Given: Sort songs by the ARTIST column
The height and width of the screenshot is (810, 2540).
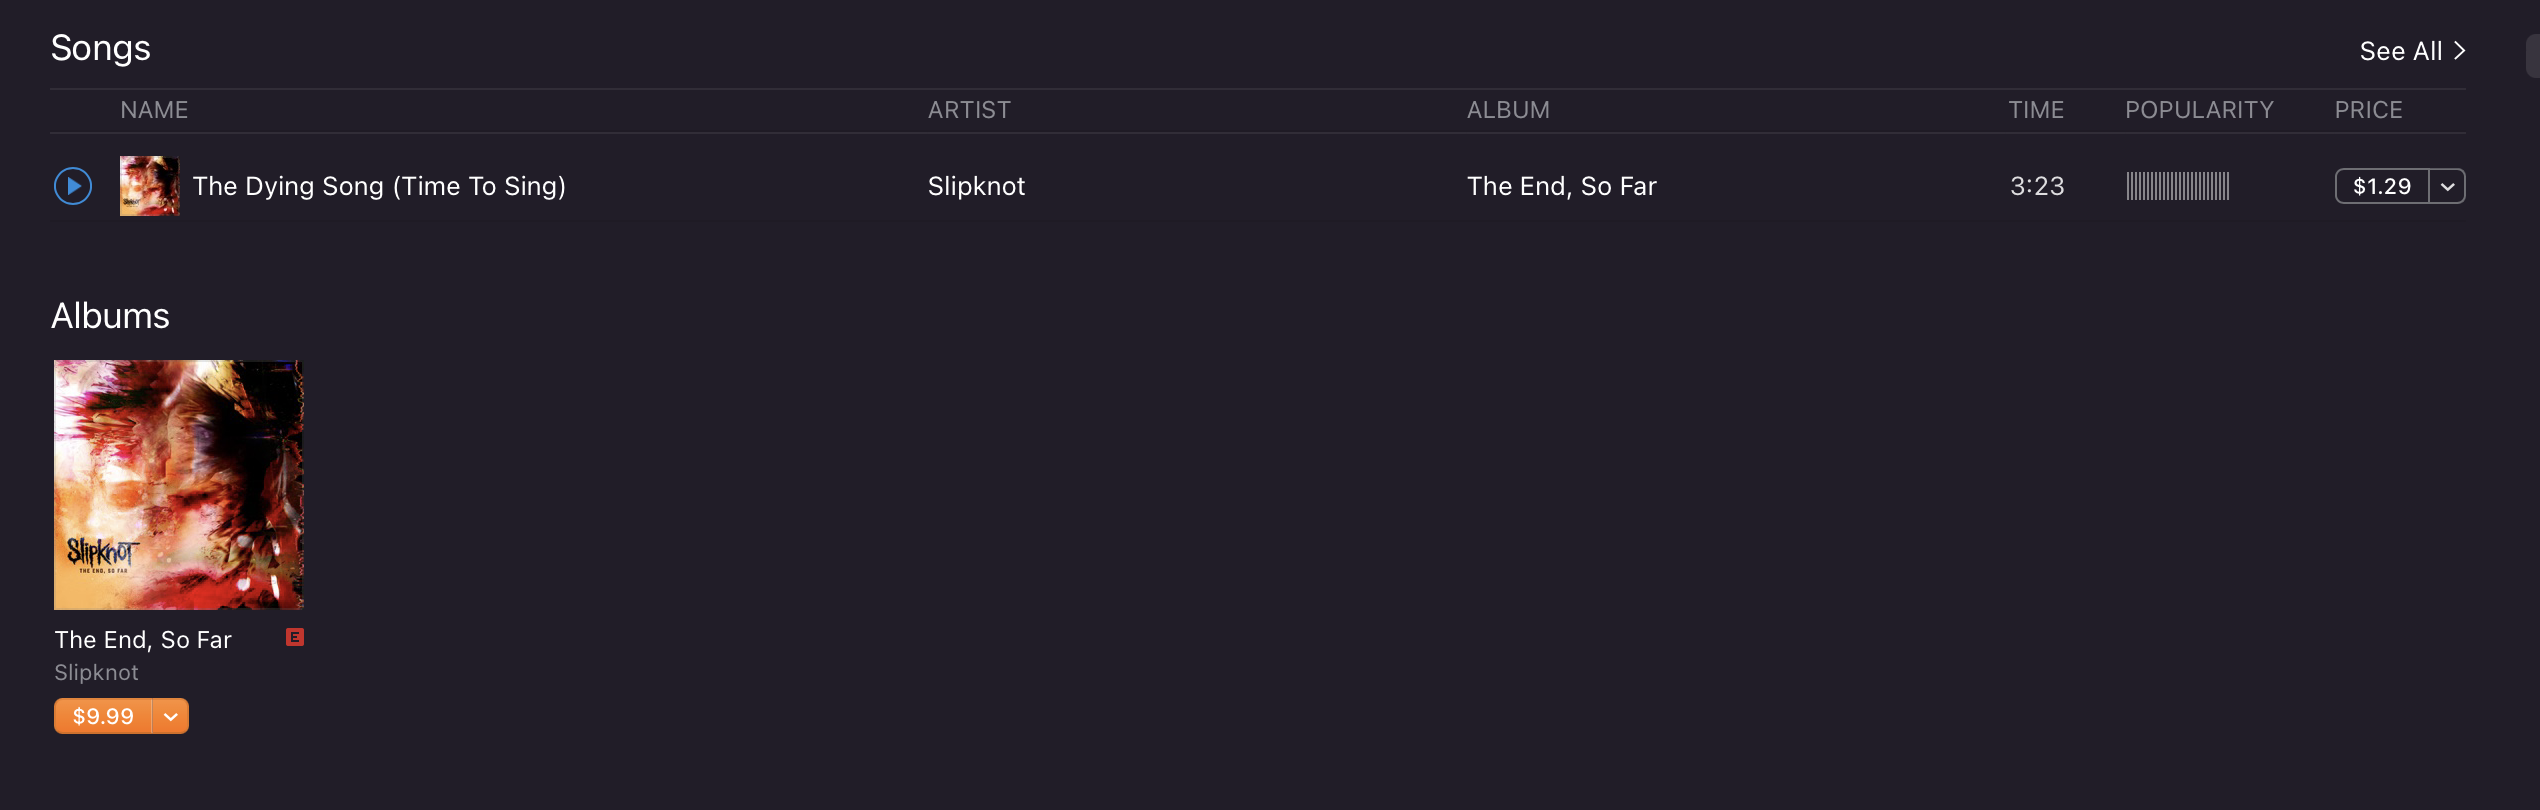Looking at the screenshot, I should [x=969, y=110].
